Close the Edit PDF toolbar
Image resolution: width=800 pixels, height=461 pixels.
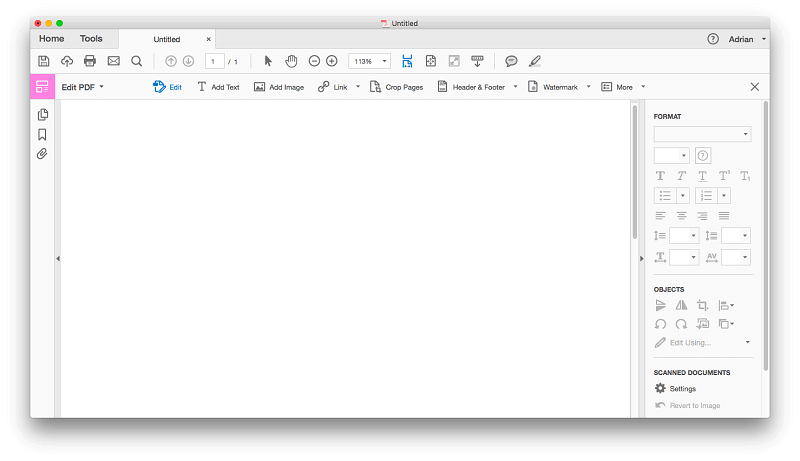(x=755, y=87)
